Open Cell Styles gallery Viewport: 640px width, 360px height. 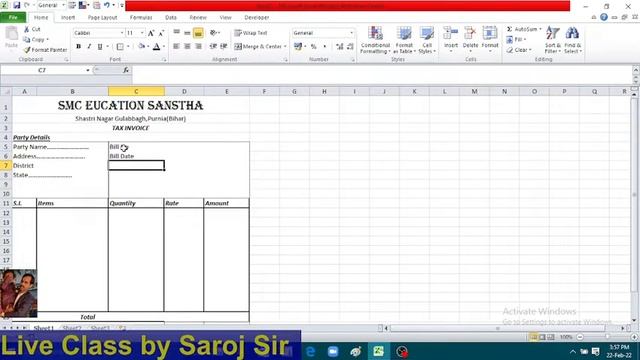[427, 40]
